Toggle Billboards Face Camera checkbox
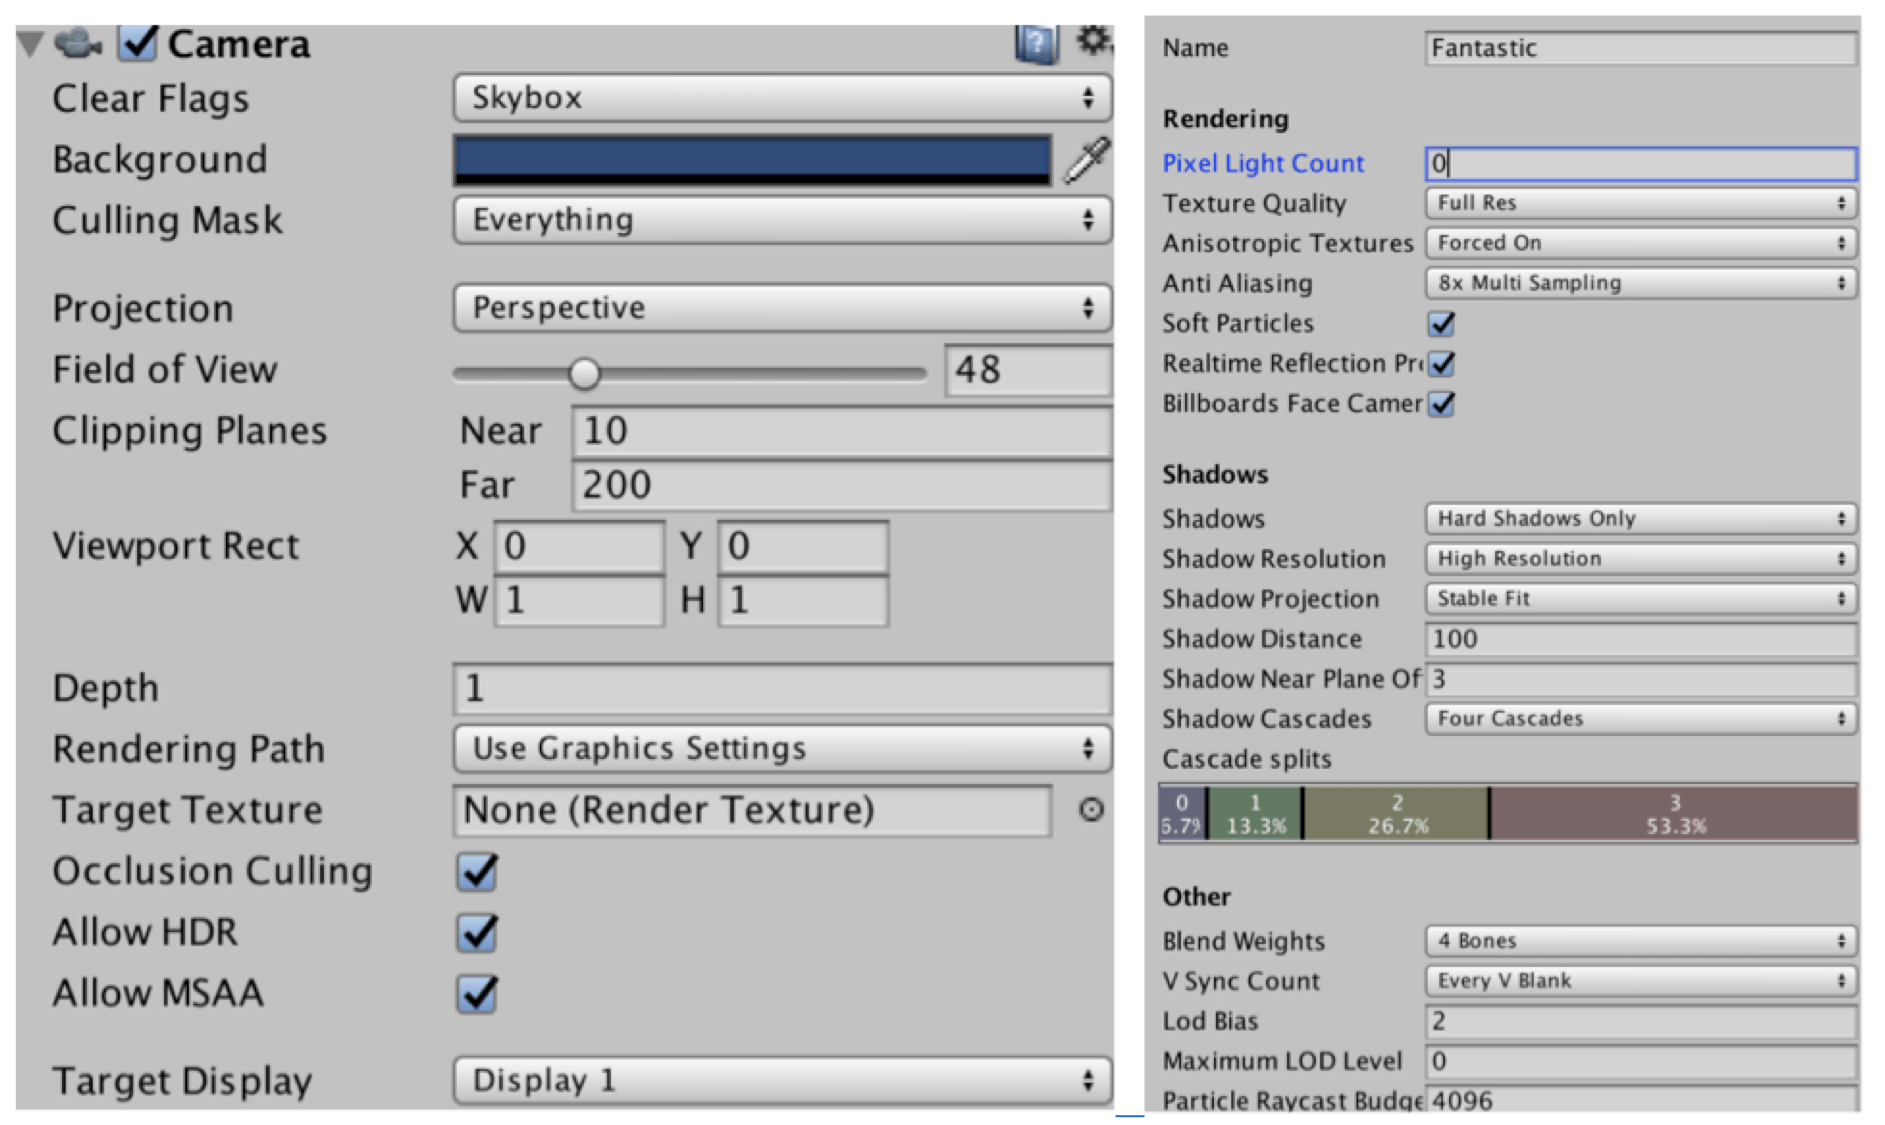1885x1125 pixels. coord(1442,404)
